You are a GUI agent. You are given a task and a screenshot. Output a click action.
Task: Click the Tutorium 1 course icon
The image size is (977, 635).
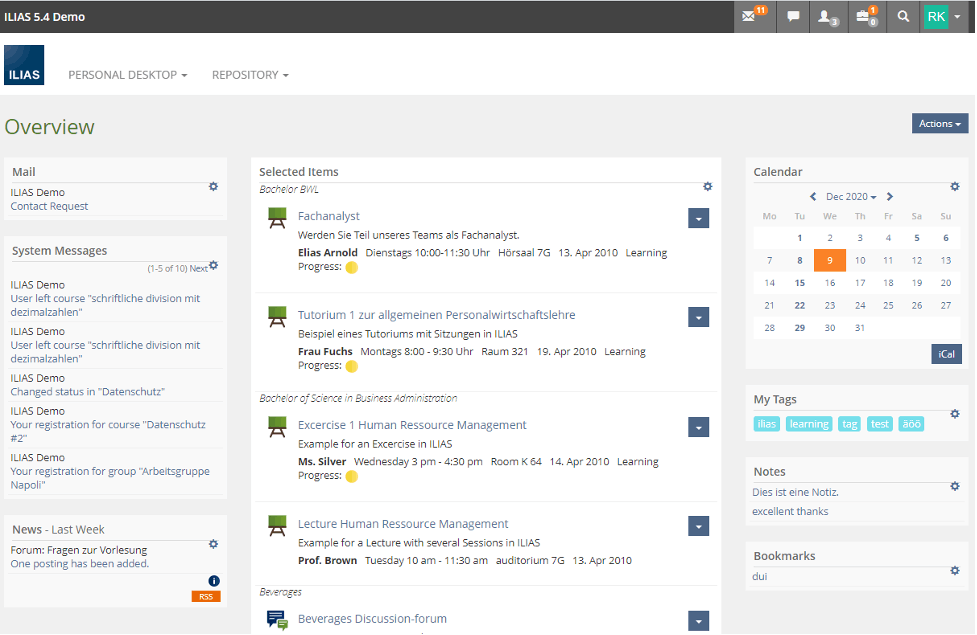tap(277, 317)
